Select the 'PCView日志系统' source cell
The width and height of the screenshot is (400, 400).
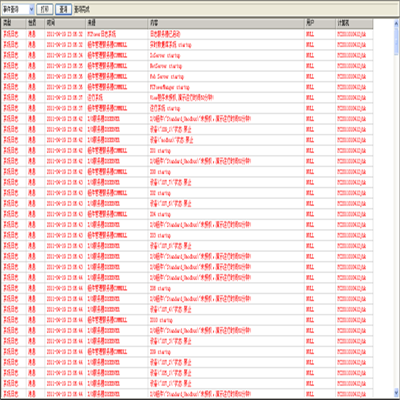117,34
